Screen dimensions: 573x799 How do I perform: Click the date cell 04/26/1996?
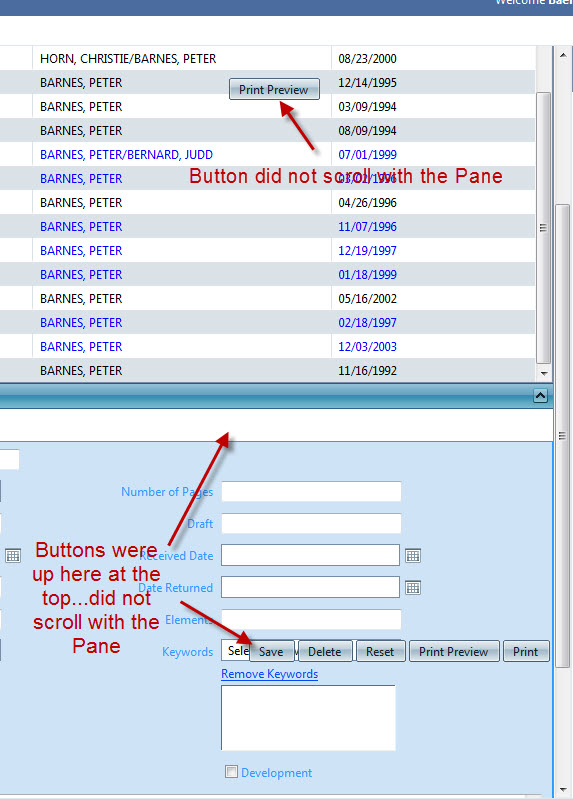(x=368, y=202)
